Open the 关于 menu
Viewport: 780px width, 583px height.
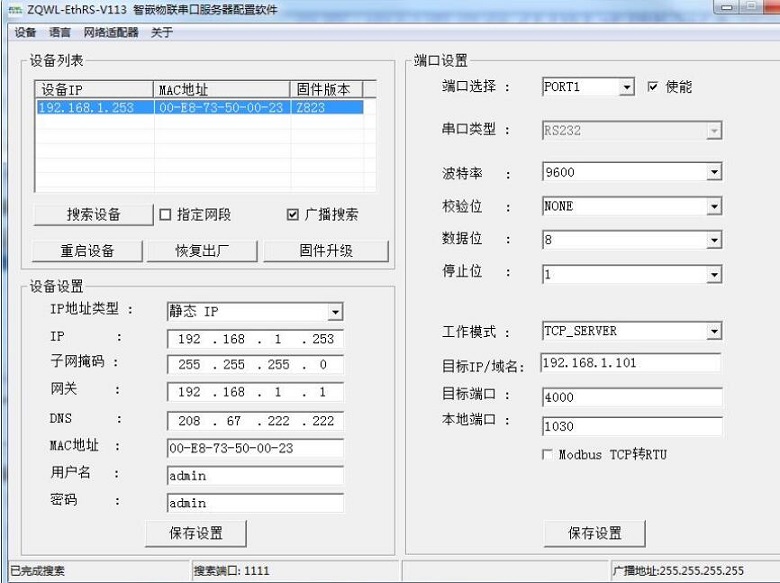(162, 32)
